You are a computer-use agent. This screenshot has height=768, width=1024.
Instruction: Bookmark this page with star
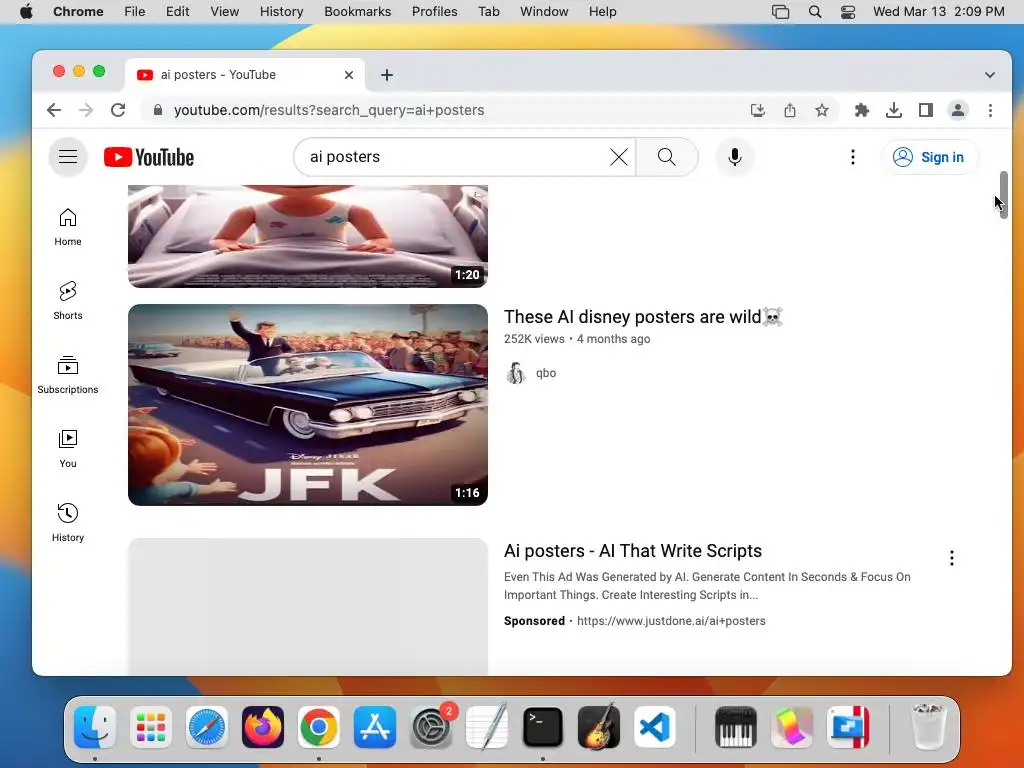822,110
